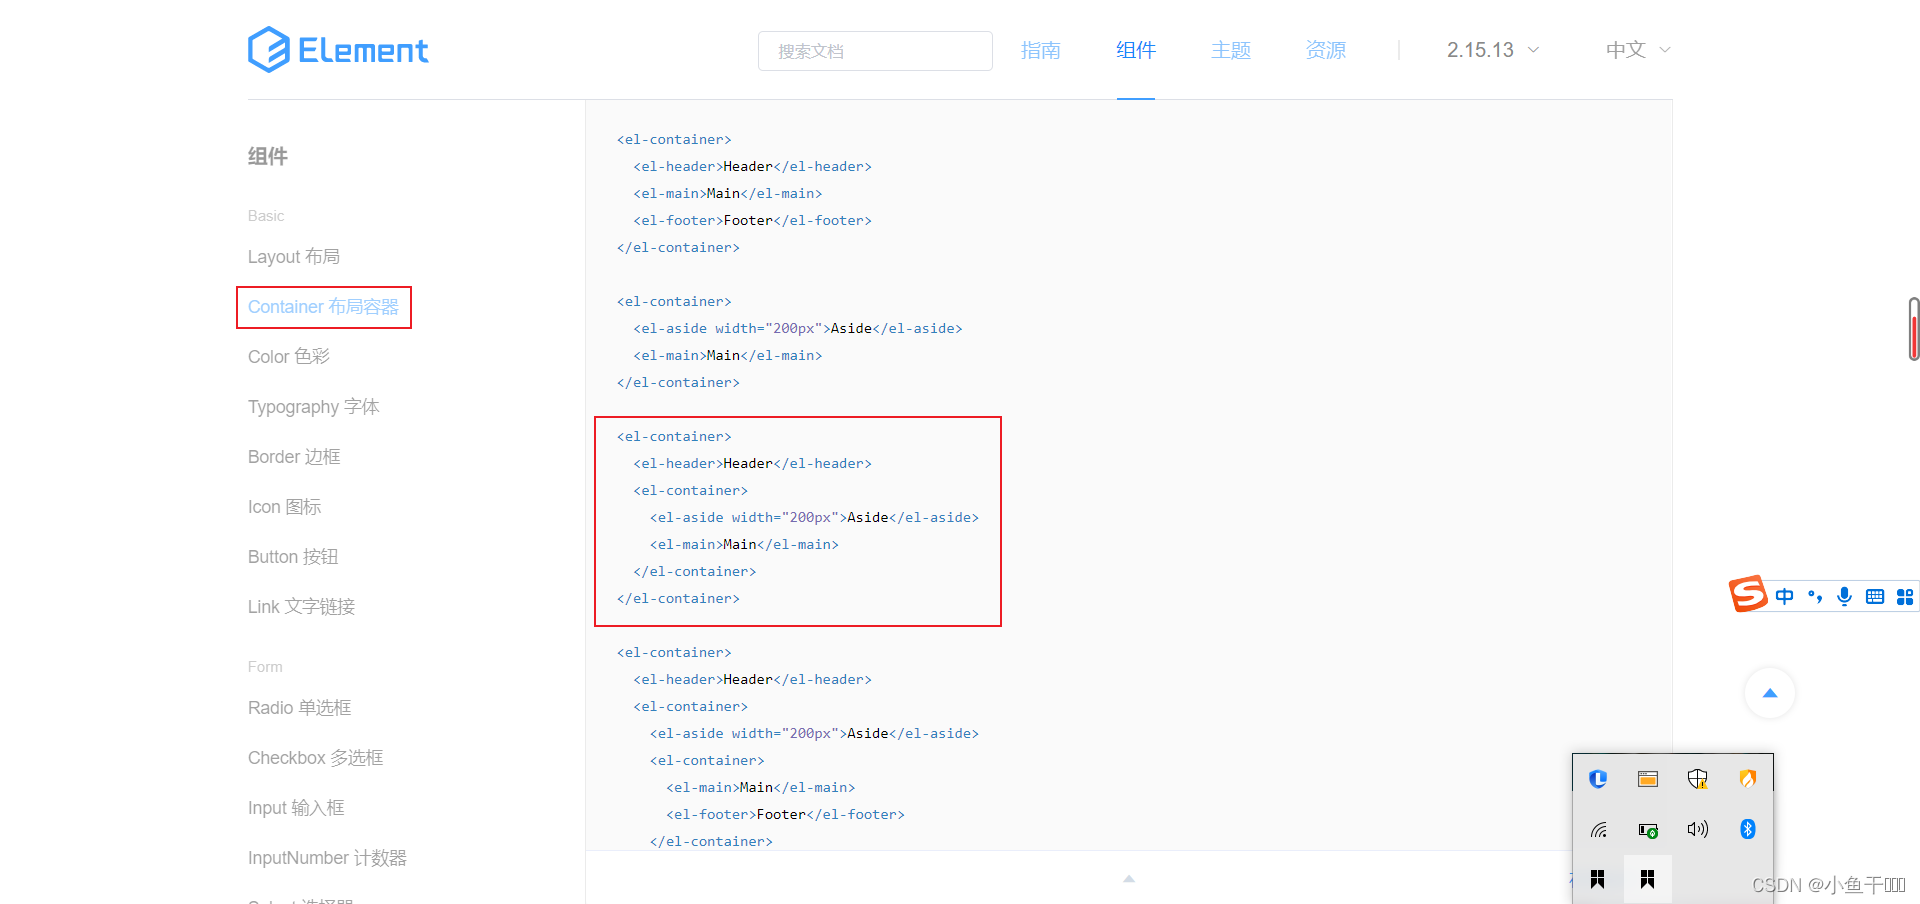Open Layout 布局 in sidebar
The width and height of the screenshot is (1920, 904).
(x=294, y=257)
